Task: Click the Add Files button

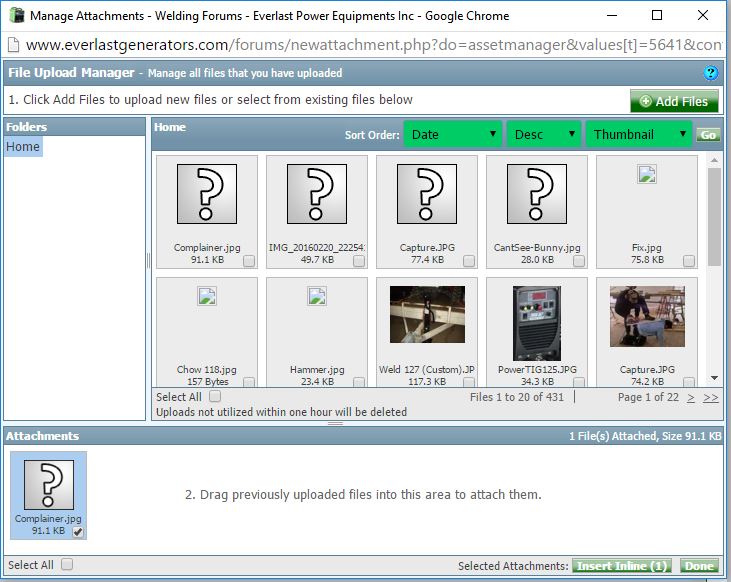Action: pos(673,101)
